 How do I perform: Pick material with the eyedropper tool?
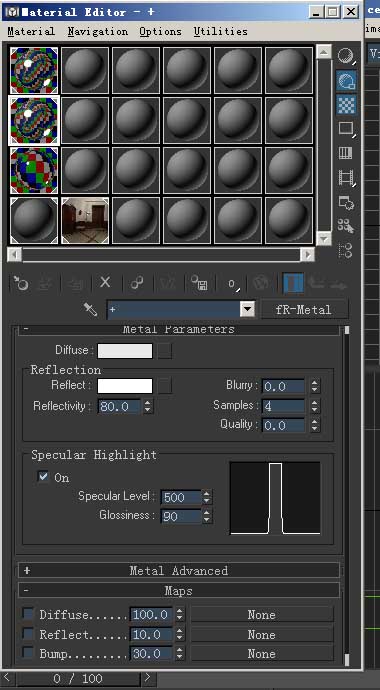tap(90, 309)
